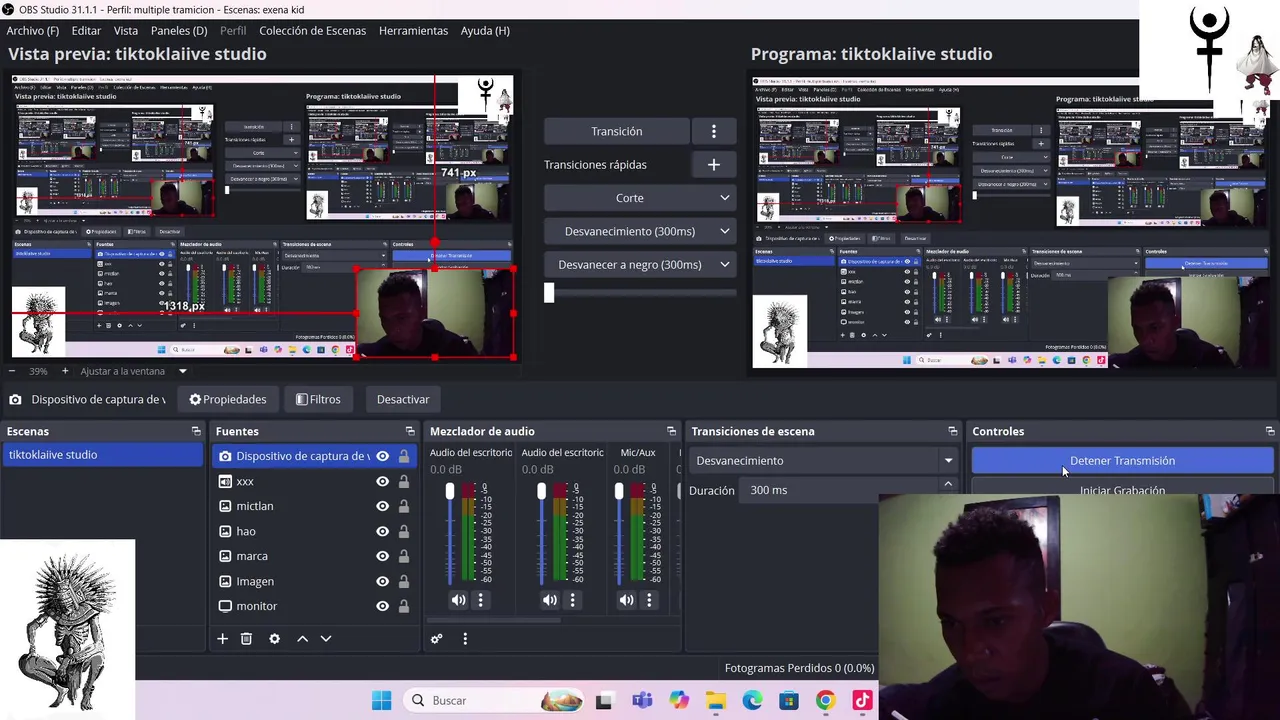The width and height of the screenshot is (1280, 720).
Task: Open the Paneles menu
Action: (x=179, y=30)
